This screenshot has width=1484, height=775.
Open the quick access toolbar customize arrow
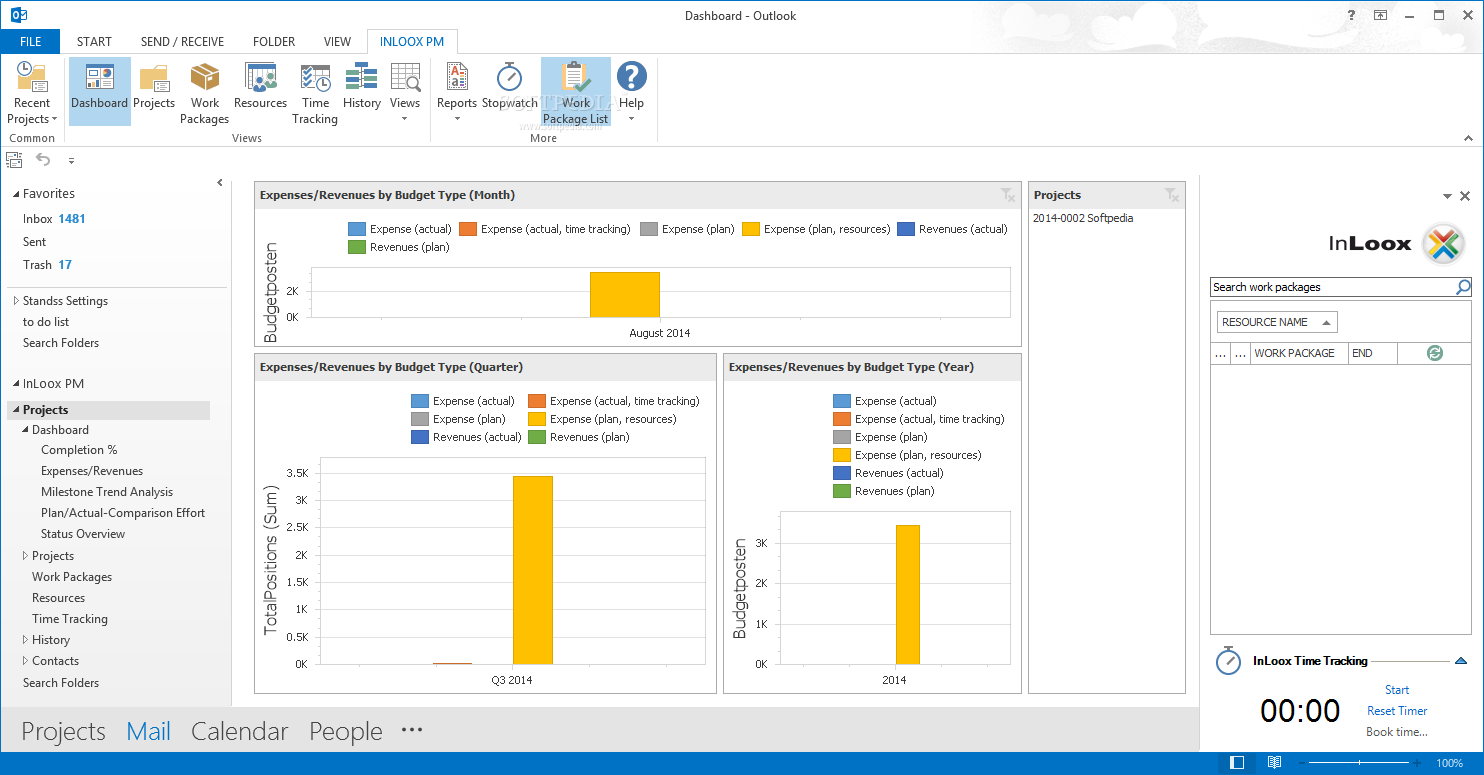[71, 160]
